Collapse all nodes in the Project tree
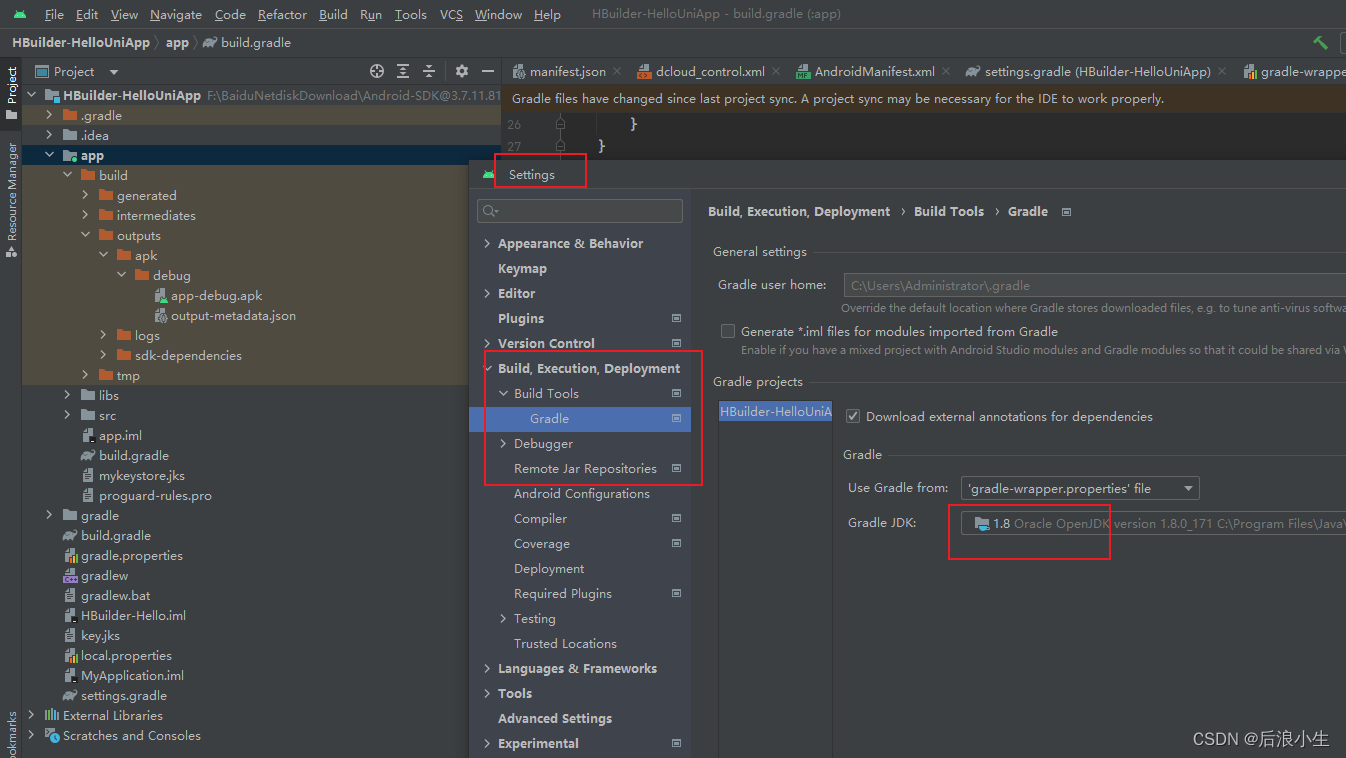Image resolution: width=1346 pixels, height=758 pixels. (x=426, y=71)
